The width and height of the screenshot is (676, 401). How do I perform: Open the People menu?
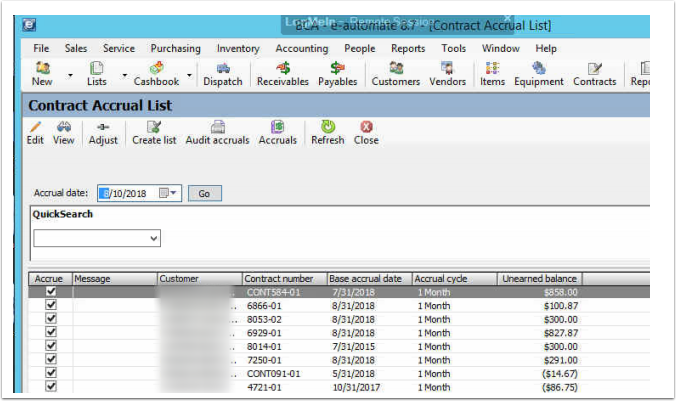pyautogui.click(x=360, y=48)
